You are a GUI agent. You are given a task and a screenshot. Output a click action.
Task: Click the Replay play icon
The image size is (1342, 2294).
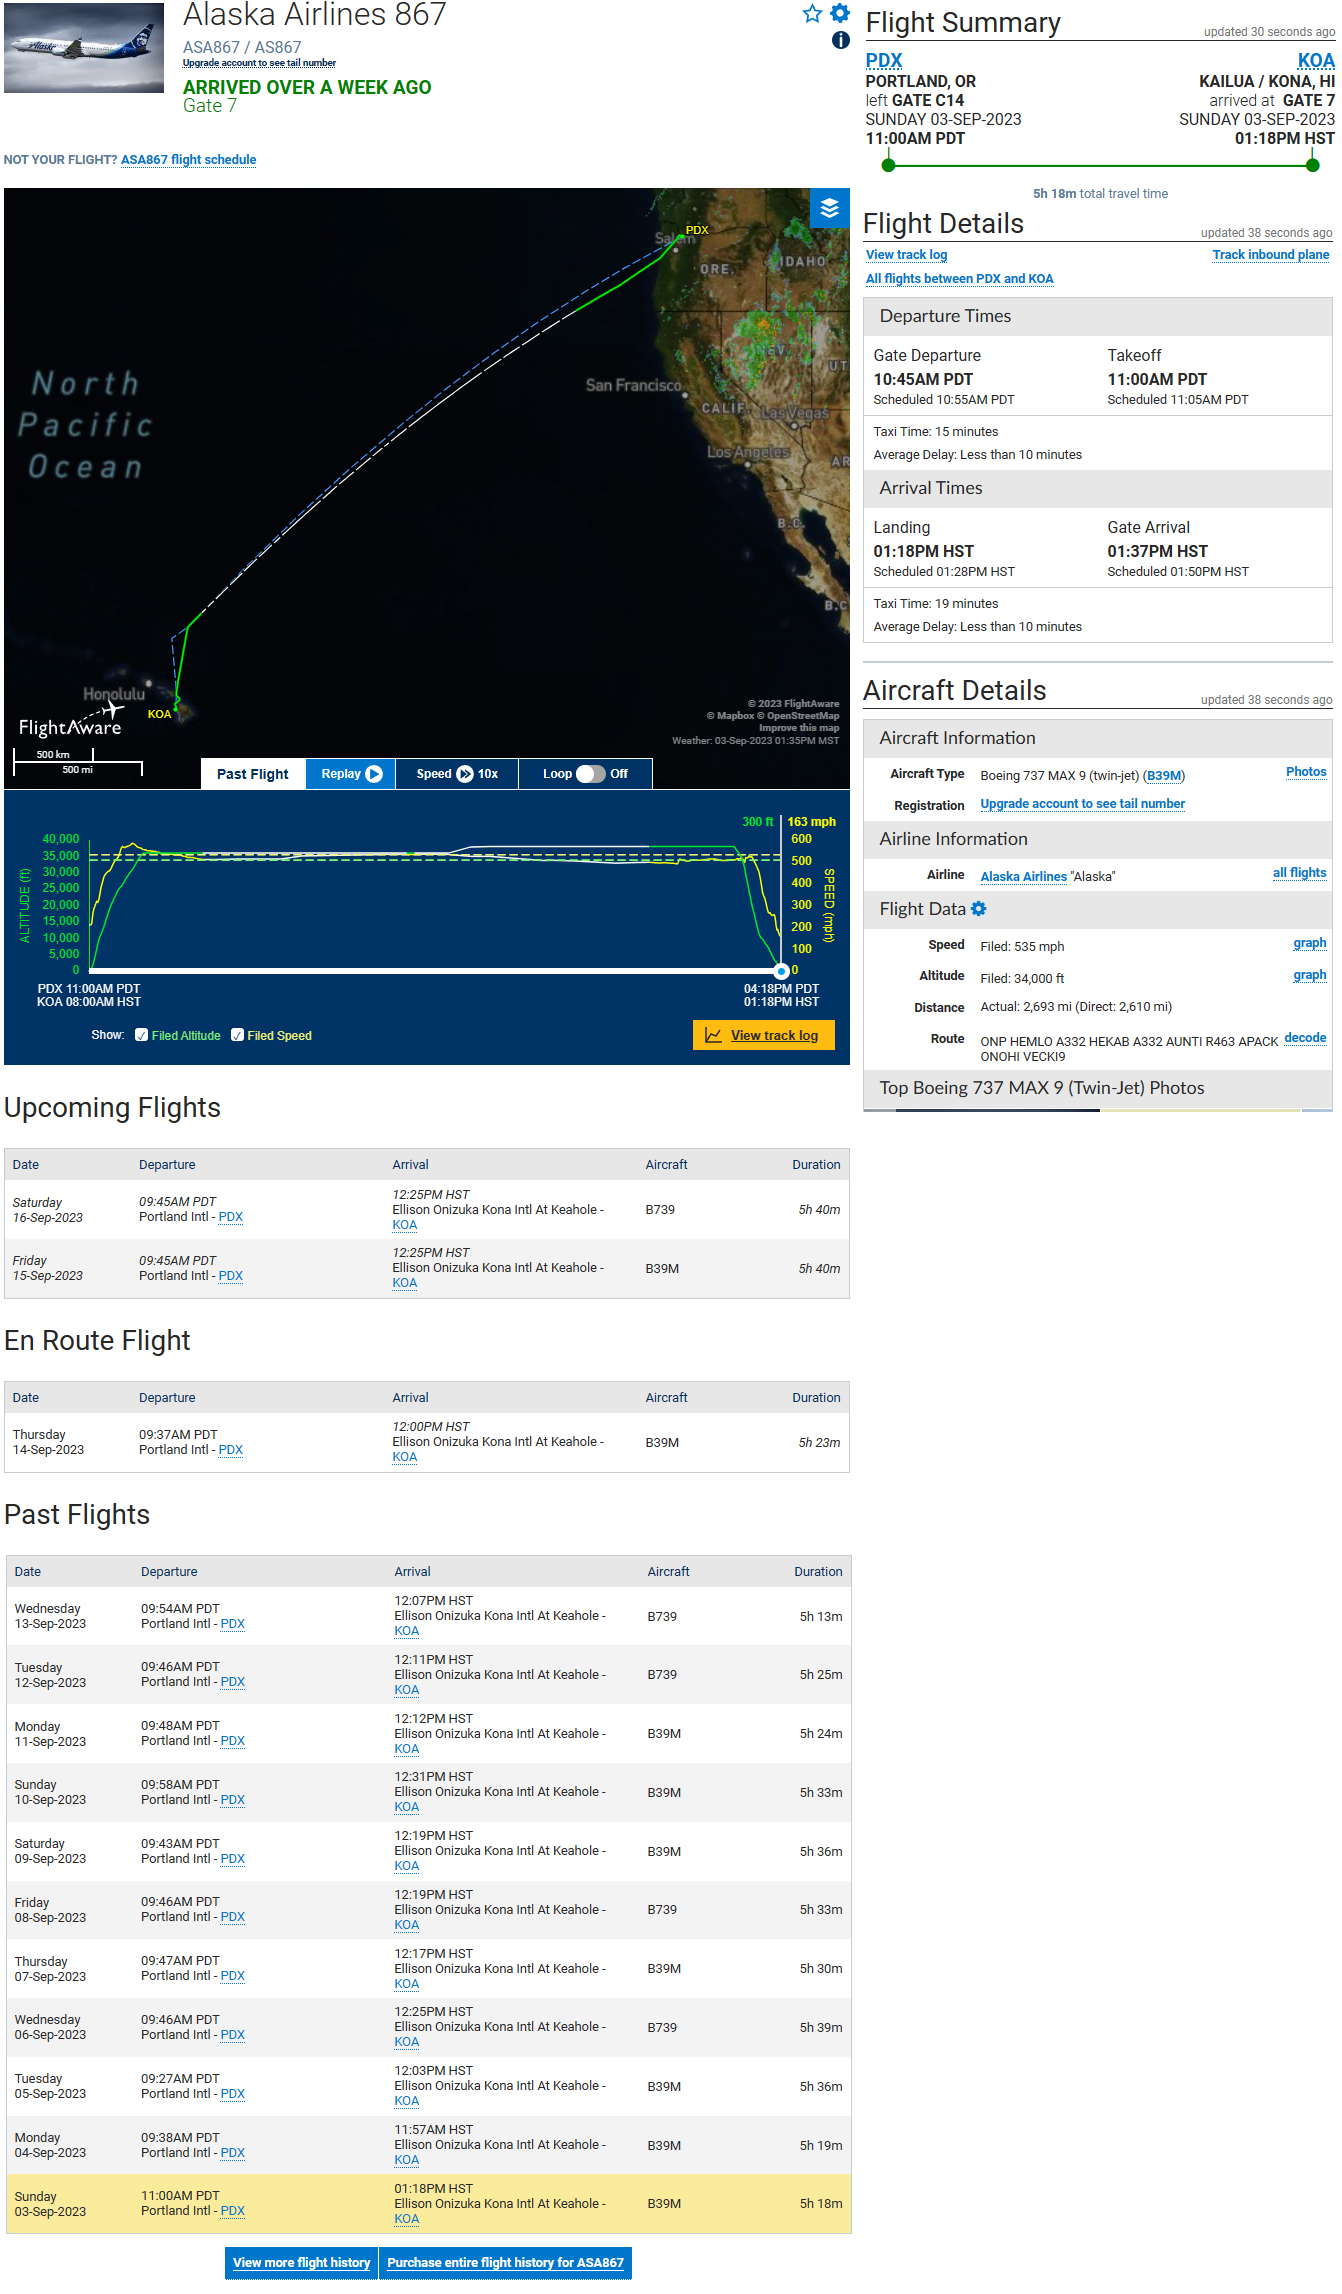click(374, 774)
